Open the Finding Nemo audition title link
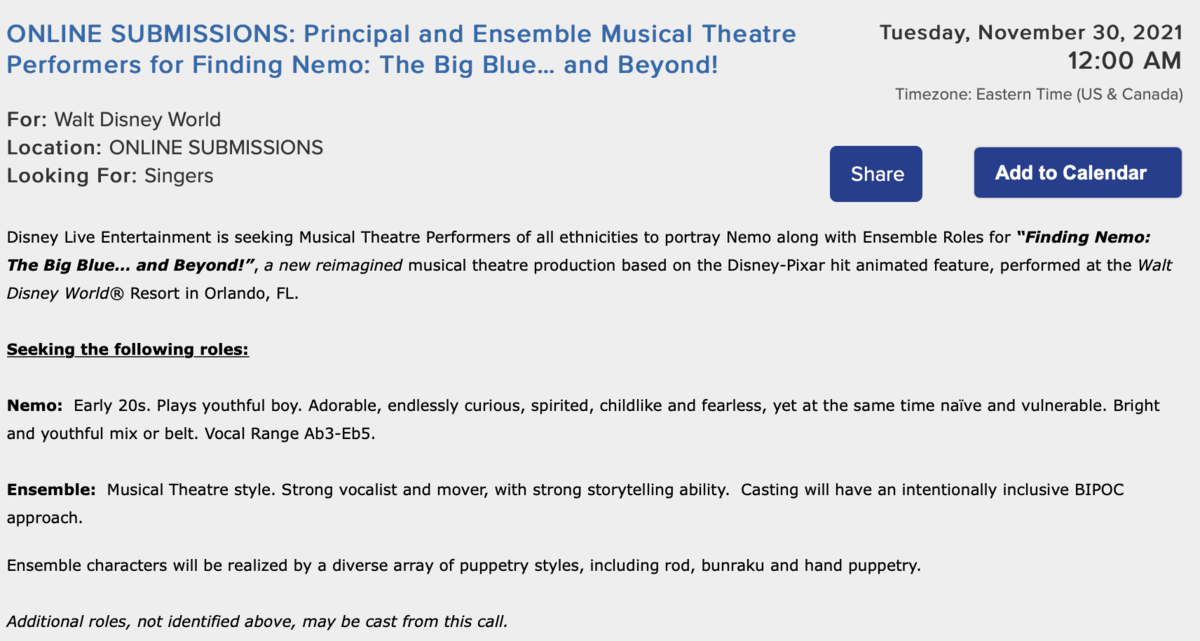 pos(401,50)
